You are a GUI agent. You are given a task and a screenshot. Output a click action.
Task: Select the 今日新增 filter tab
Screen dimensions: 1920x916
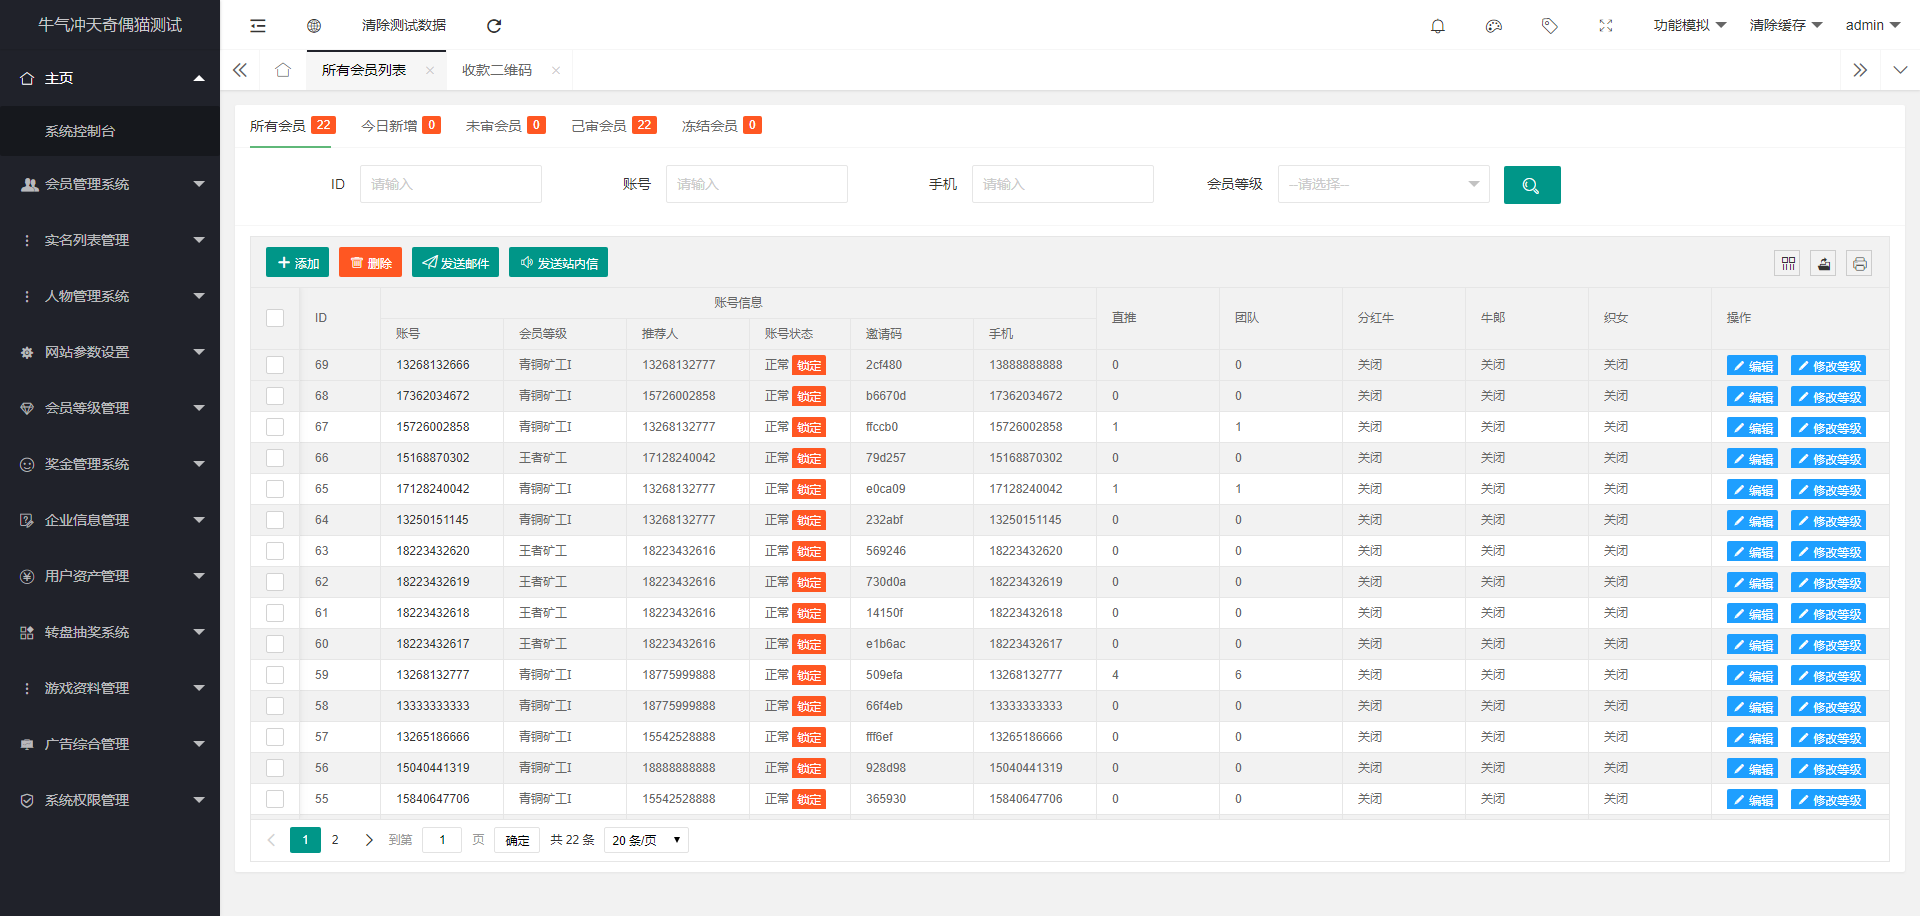(x=400, y=126)
